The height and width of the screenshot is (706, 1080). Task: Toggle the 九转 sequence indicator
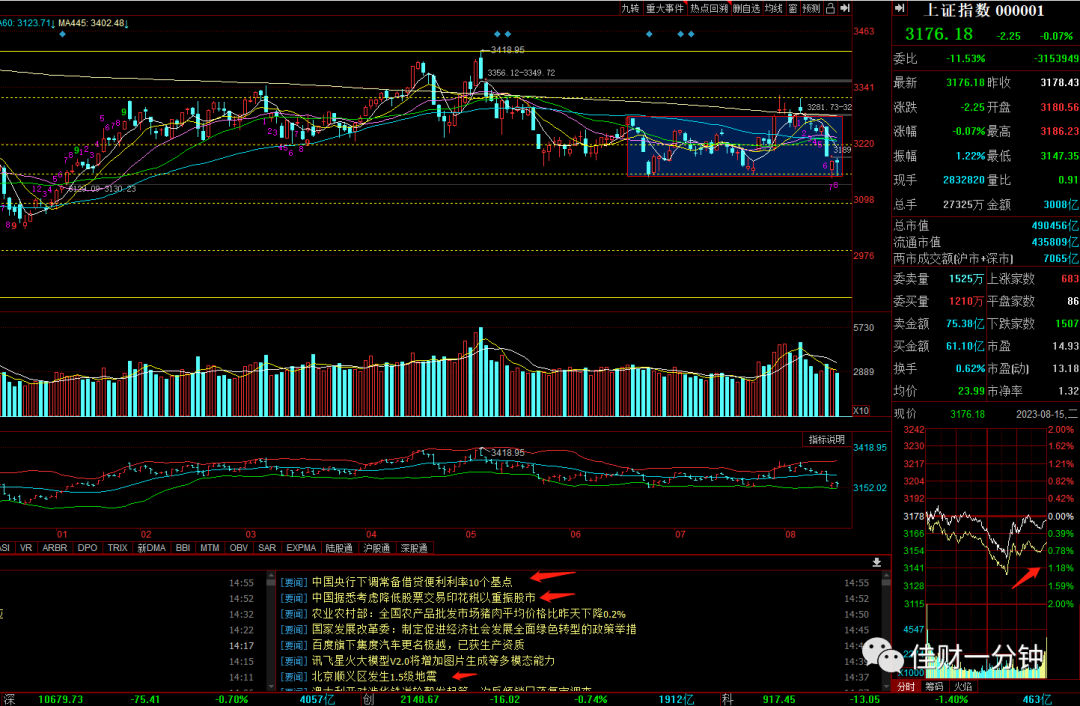pos(630,8)
